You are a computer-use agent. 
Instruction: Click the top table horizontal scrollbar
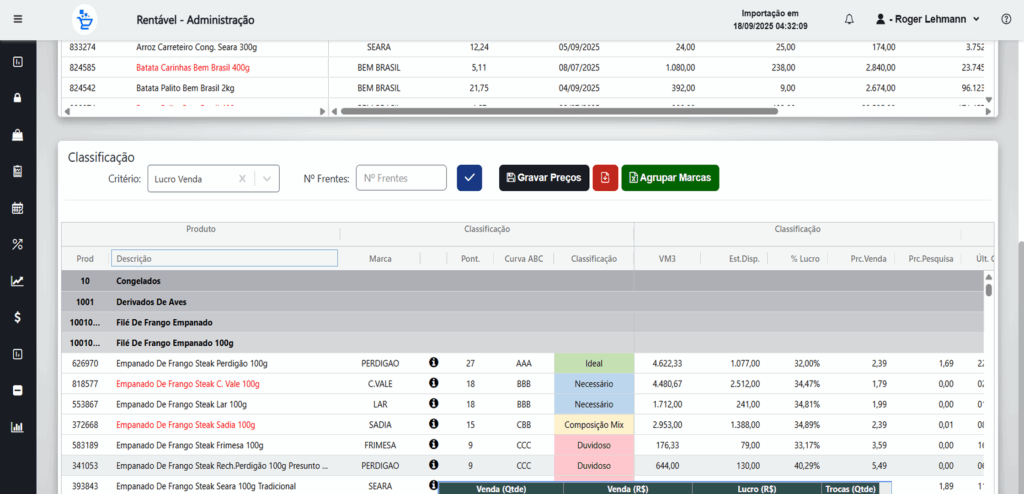point(558,111)
